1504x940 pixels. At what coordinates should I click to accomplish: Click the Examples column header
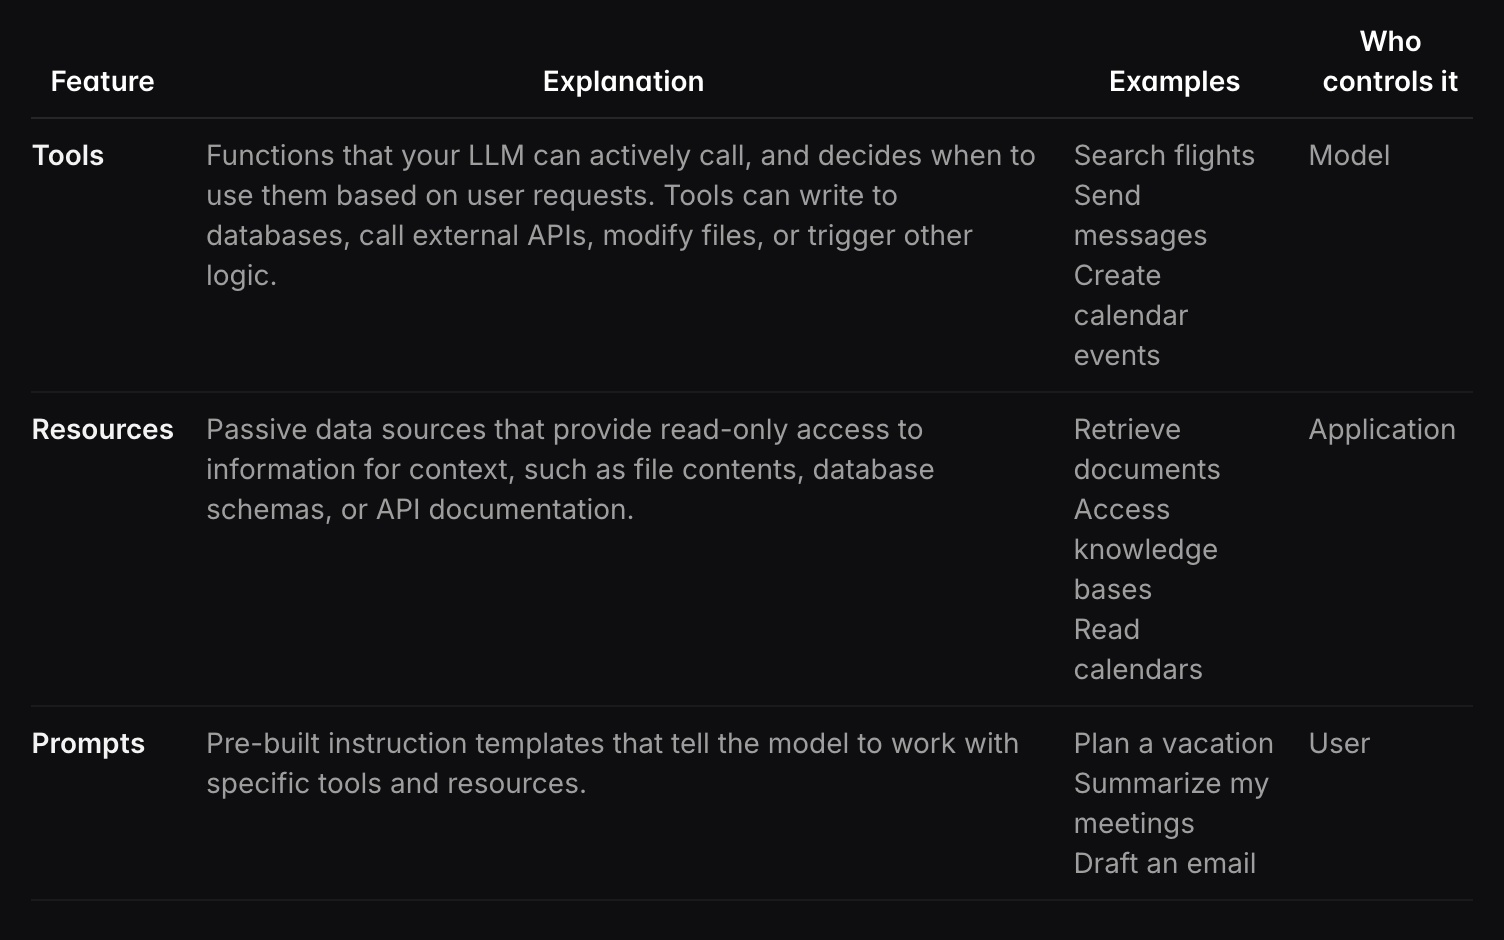(x=1174, y=81)
